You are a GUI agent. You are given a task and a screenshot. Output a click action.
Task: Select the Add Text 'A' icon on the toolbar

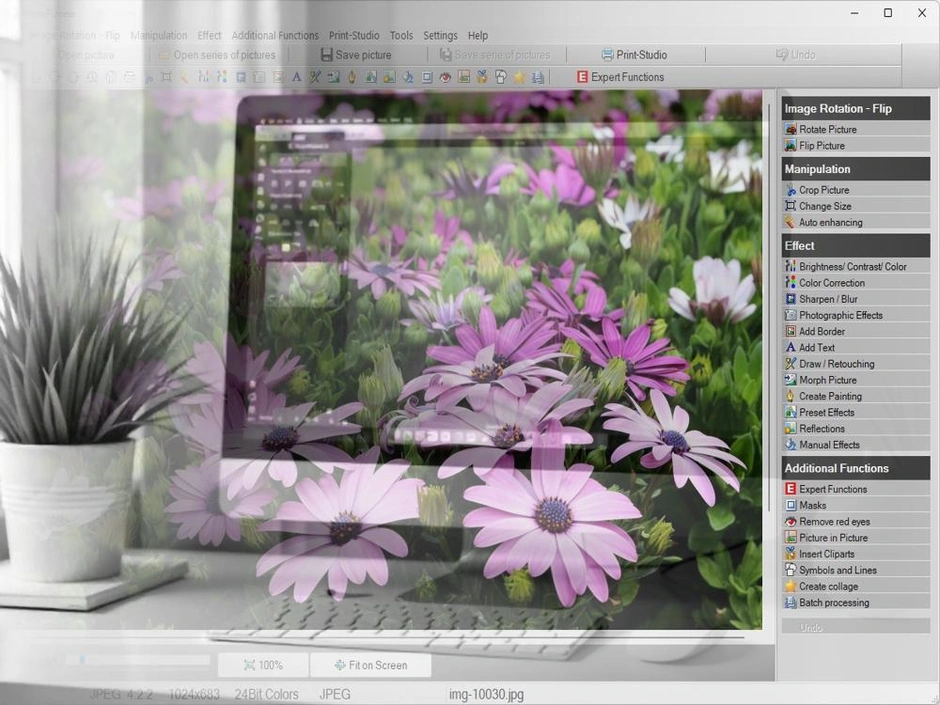click(297, 76)
